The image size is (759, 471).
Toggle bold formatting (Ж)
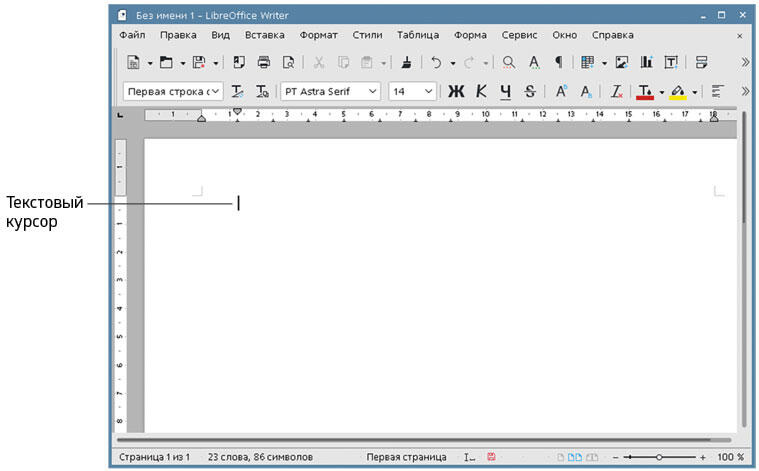(x=456, y=91)
